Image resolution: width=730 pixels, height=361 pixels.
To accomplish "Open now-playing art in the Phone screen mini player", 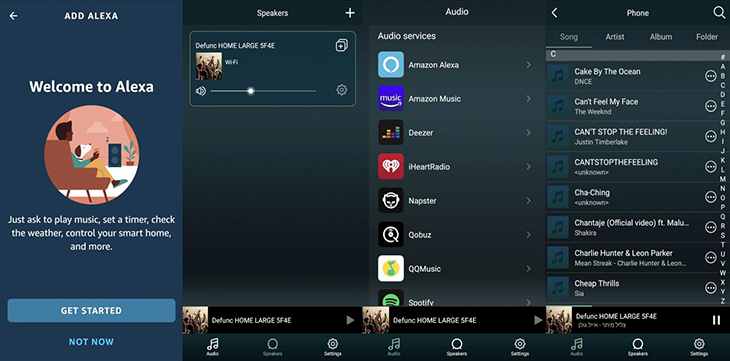I will (559, 320).
